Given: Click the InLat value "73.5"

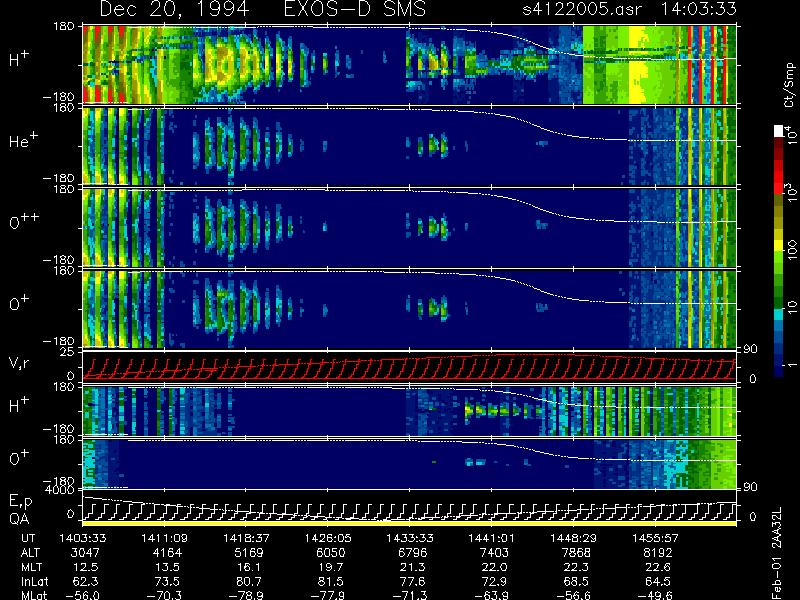Looking at the screenshot, I should click(x=169, y=581).
